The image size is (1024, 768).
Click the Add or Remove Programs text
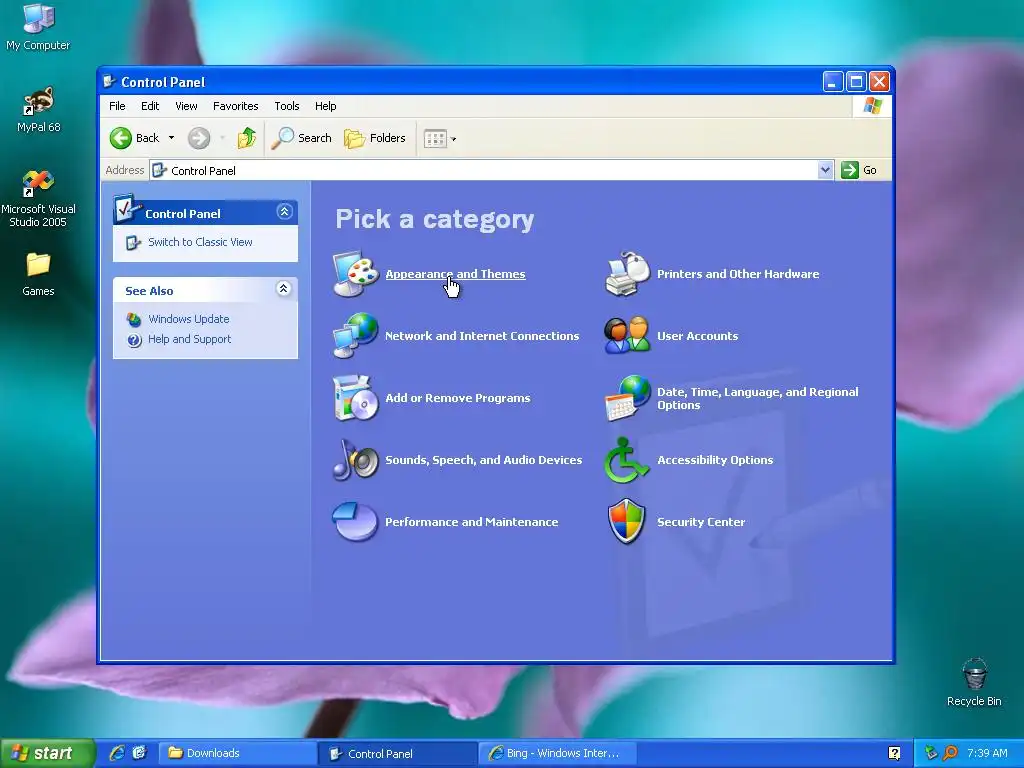coord(458,398)
